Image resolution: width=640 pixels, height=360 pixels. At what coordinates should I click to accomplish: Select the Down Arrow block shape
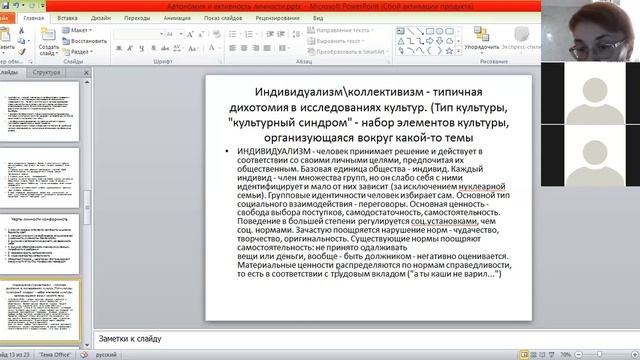[440, 41]
